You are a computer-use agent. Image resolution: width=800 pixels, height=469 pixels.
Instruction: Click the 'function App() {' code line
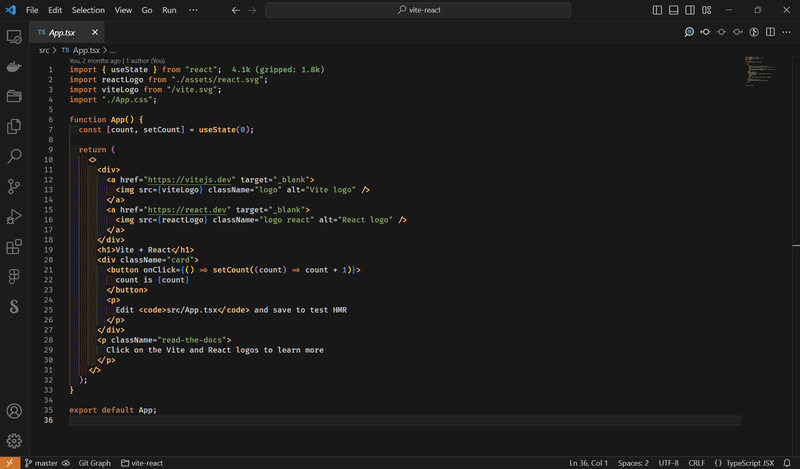tap(106, 119)
